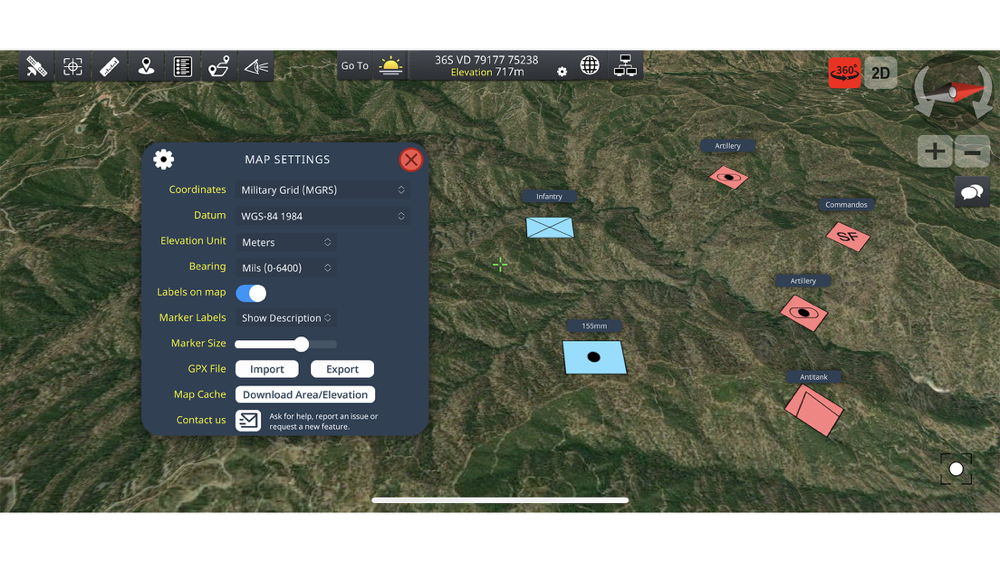The image size is (1000, 563).
Task: Toggle the Labels on map switch
Action: pyautogui.click(x=251, y=293)
